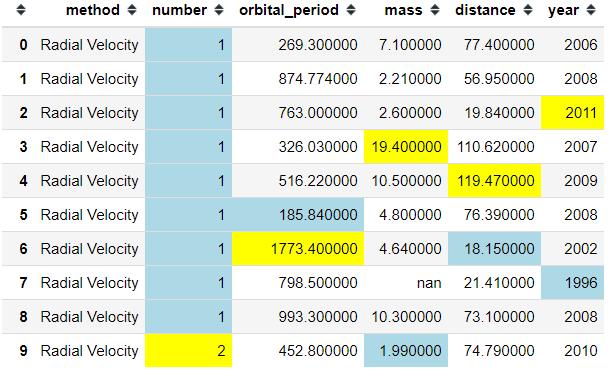Viewport: 610px width, 375px height.
Task: Click row index 7
Action: (23, 283)
